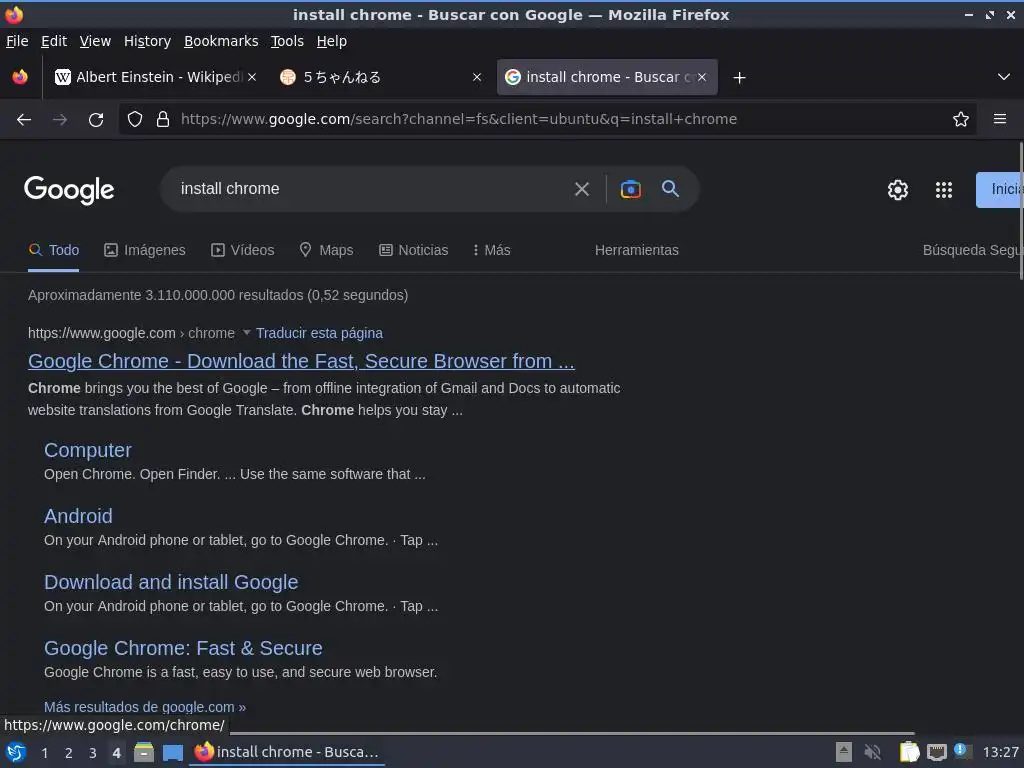Reload the current page
This screenshot has height=768, width=1024.
pos(96,120)
